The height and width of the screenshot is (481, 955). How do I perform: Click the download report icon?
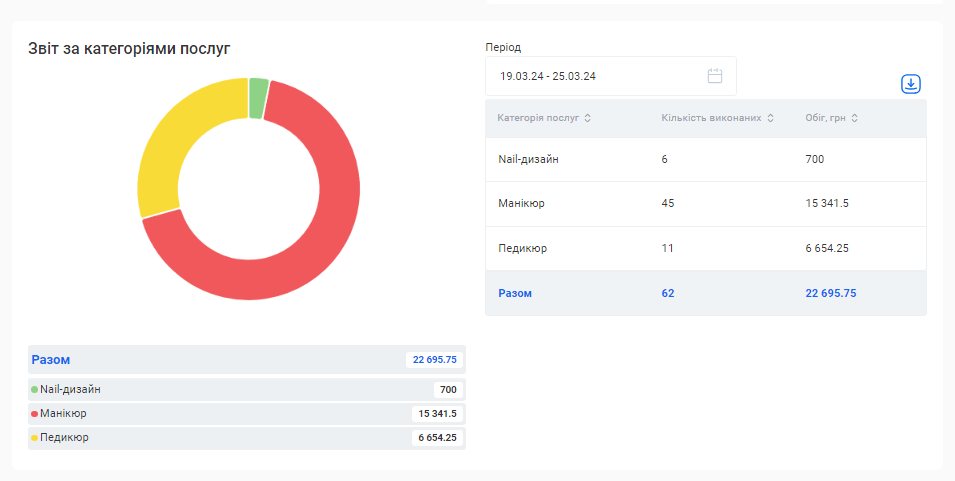910,84
